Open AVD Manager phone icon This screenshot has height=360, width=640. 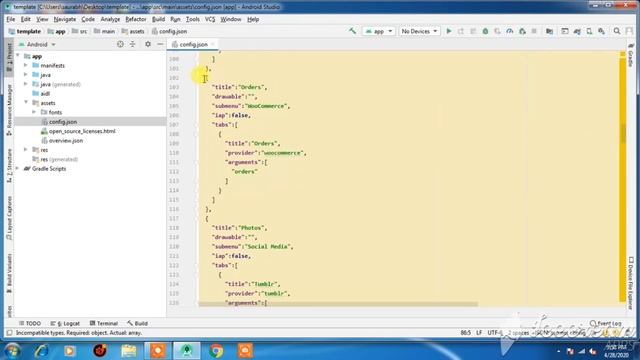coord(589,31)
